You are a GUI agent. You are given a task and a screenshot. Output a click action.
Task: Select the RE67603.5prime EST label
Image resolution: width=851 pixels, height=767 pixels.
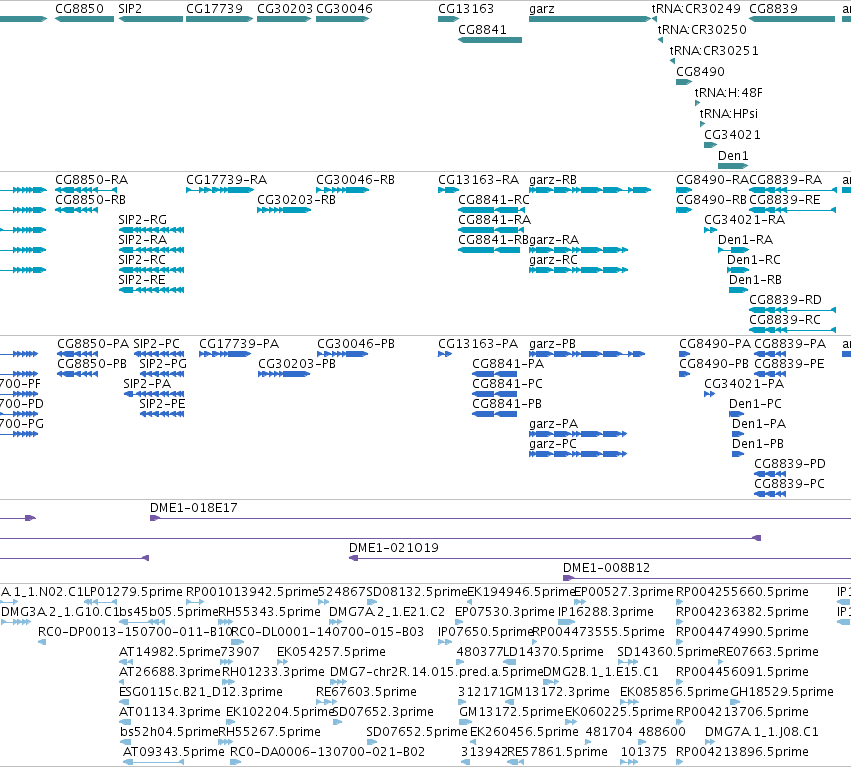(366, 692)
